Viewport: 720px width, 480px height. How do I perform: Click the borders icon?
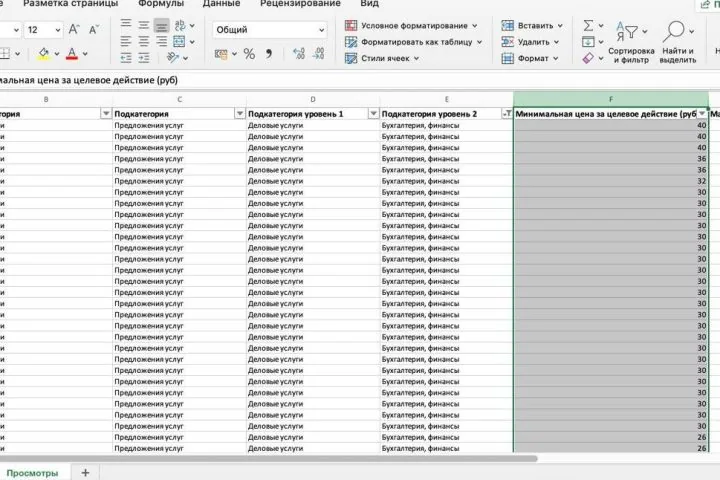[x=5, y=54]
